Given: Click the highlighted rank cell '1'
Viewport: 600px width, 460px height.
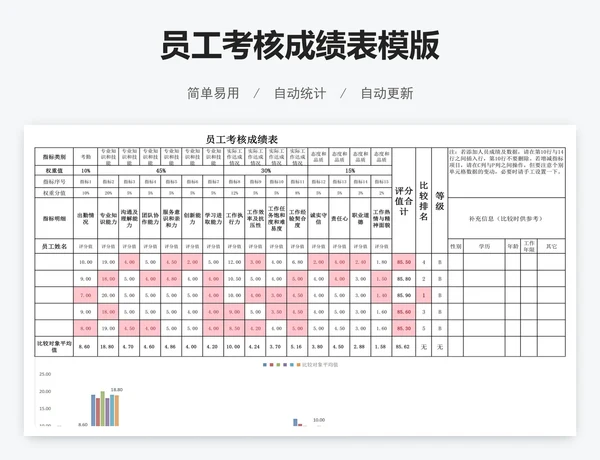Looking at the screenshot, I should pos(424,295).
